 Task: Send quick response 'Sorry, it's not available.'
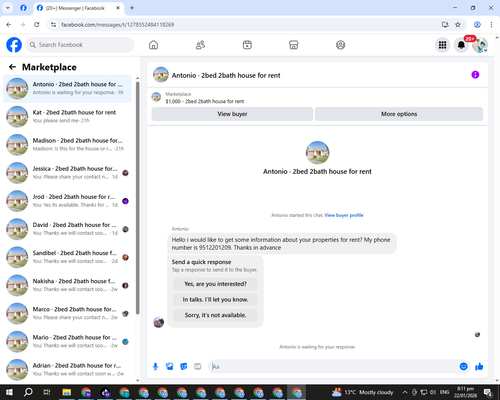[x=215, y=315]
